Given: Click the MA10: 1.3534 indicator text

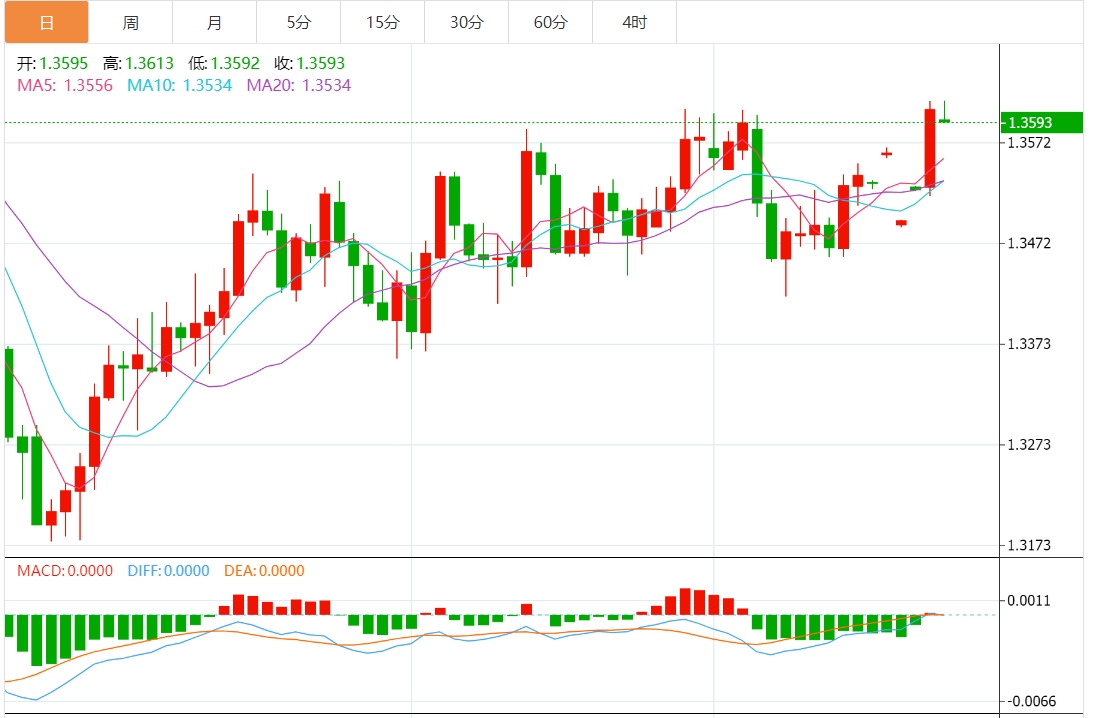Looking at the screenshot, I should (x=179, y=86).
